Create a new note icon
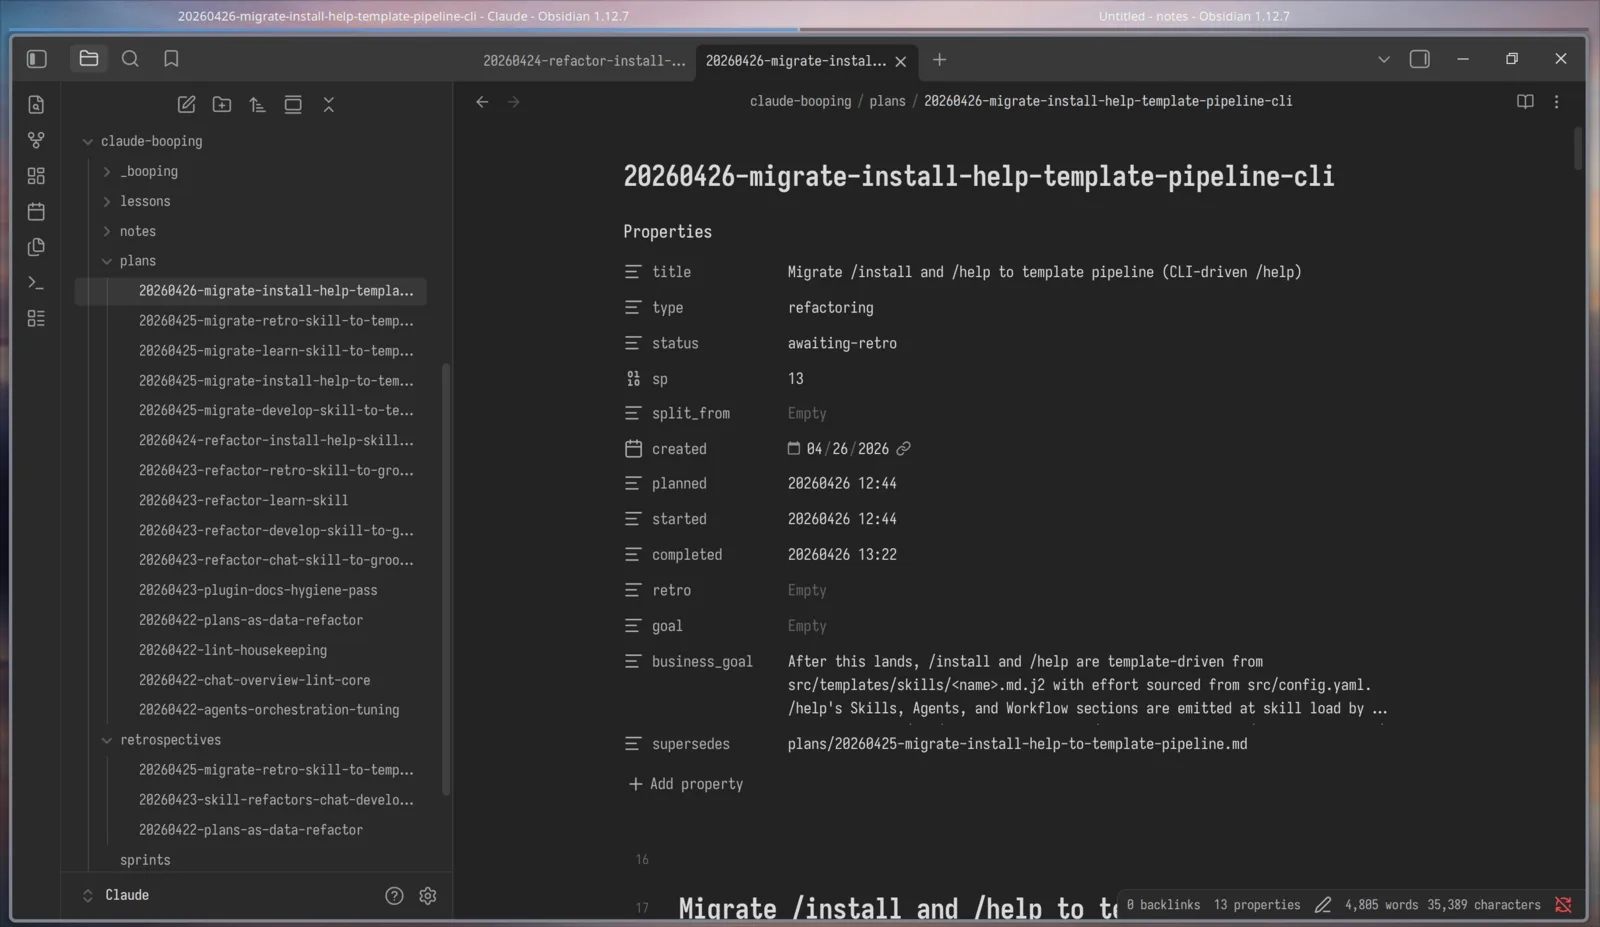Viewport: 1600px width, 927px height. click(x=186, y=105)
